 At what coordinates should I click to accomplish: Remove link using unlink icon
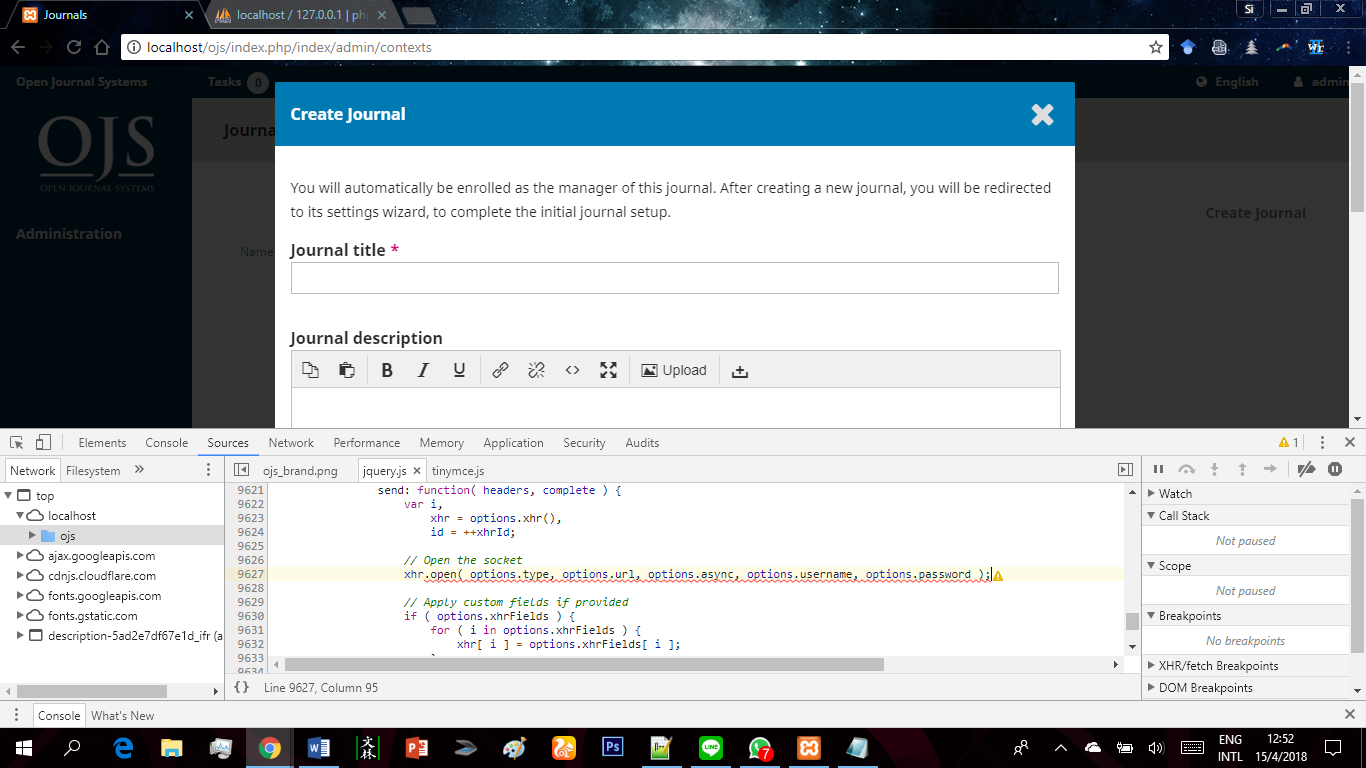click(536, 370)
